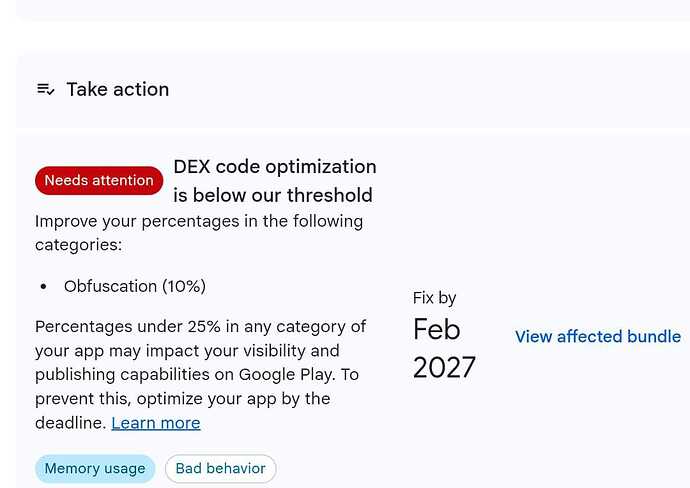The width and height of the screenshot is (690, 488).
Task: Click the Fix by label
Action: pos(434,298)
